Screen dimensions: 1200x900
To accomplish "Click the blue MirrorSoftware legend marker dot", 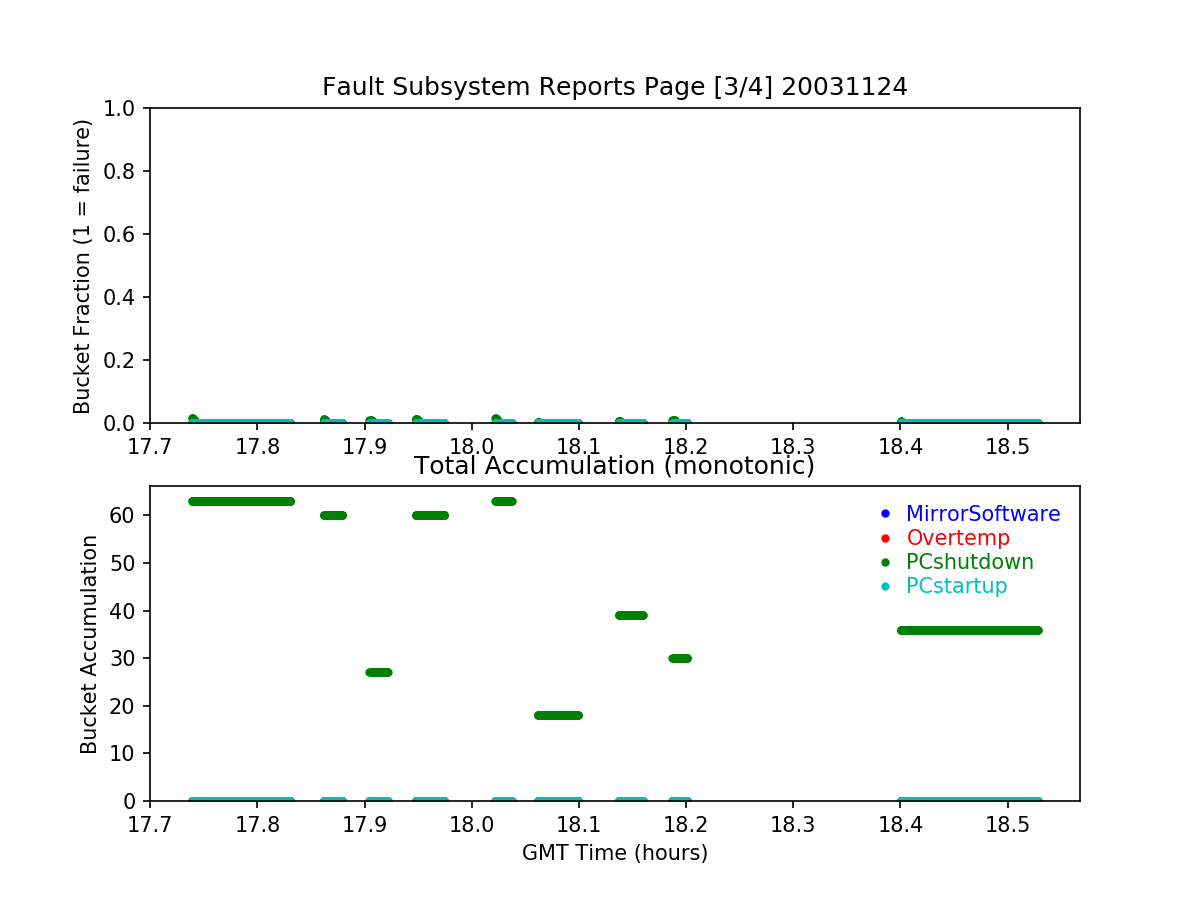I will 884,514.
